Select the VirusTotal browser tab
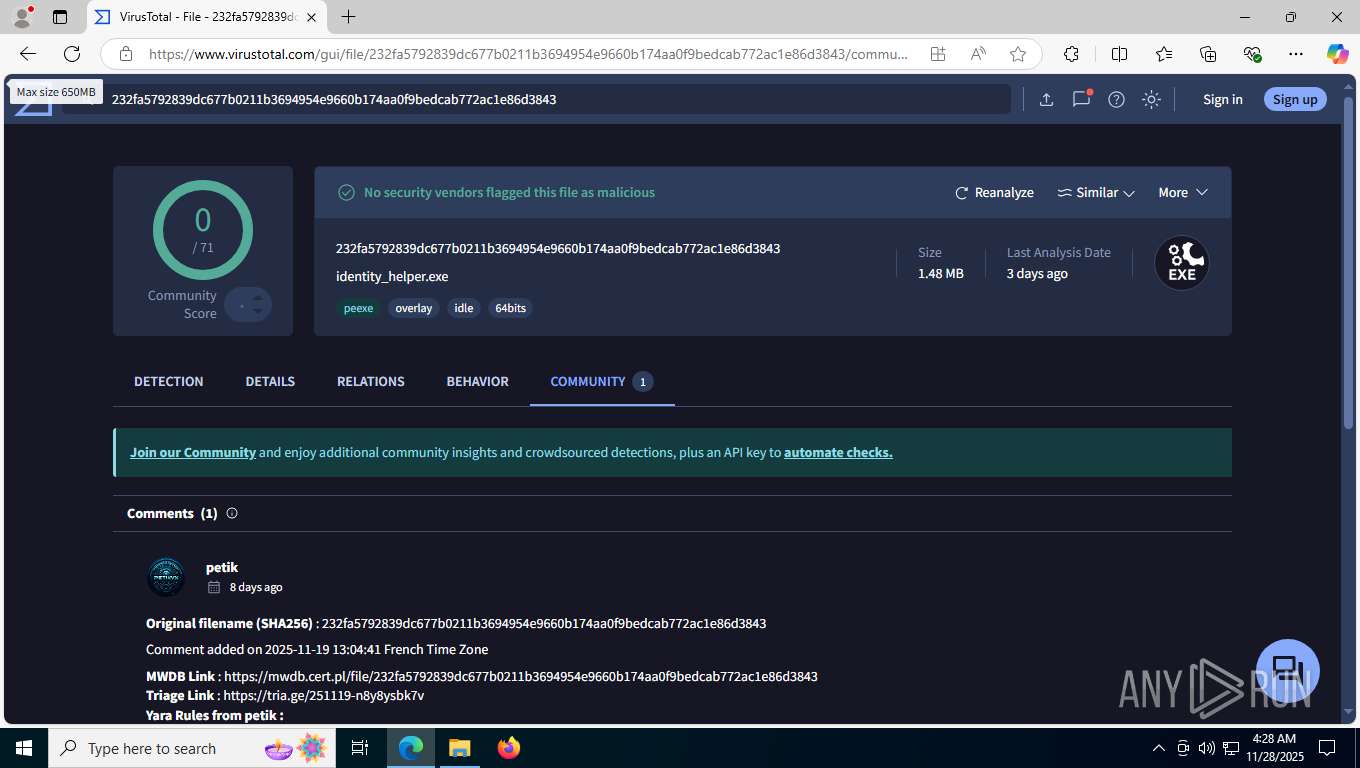 tap(207, 17)
